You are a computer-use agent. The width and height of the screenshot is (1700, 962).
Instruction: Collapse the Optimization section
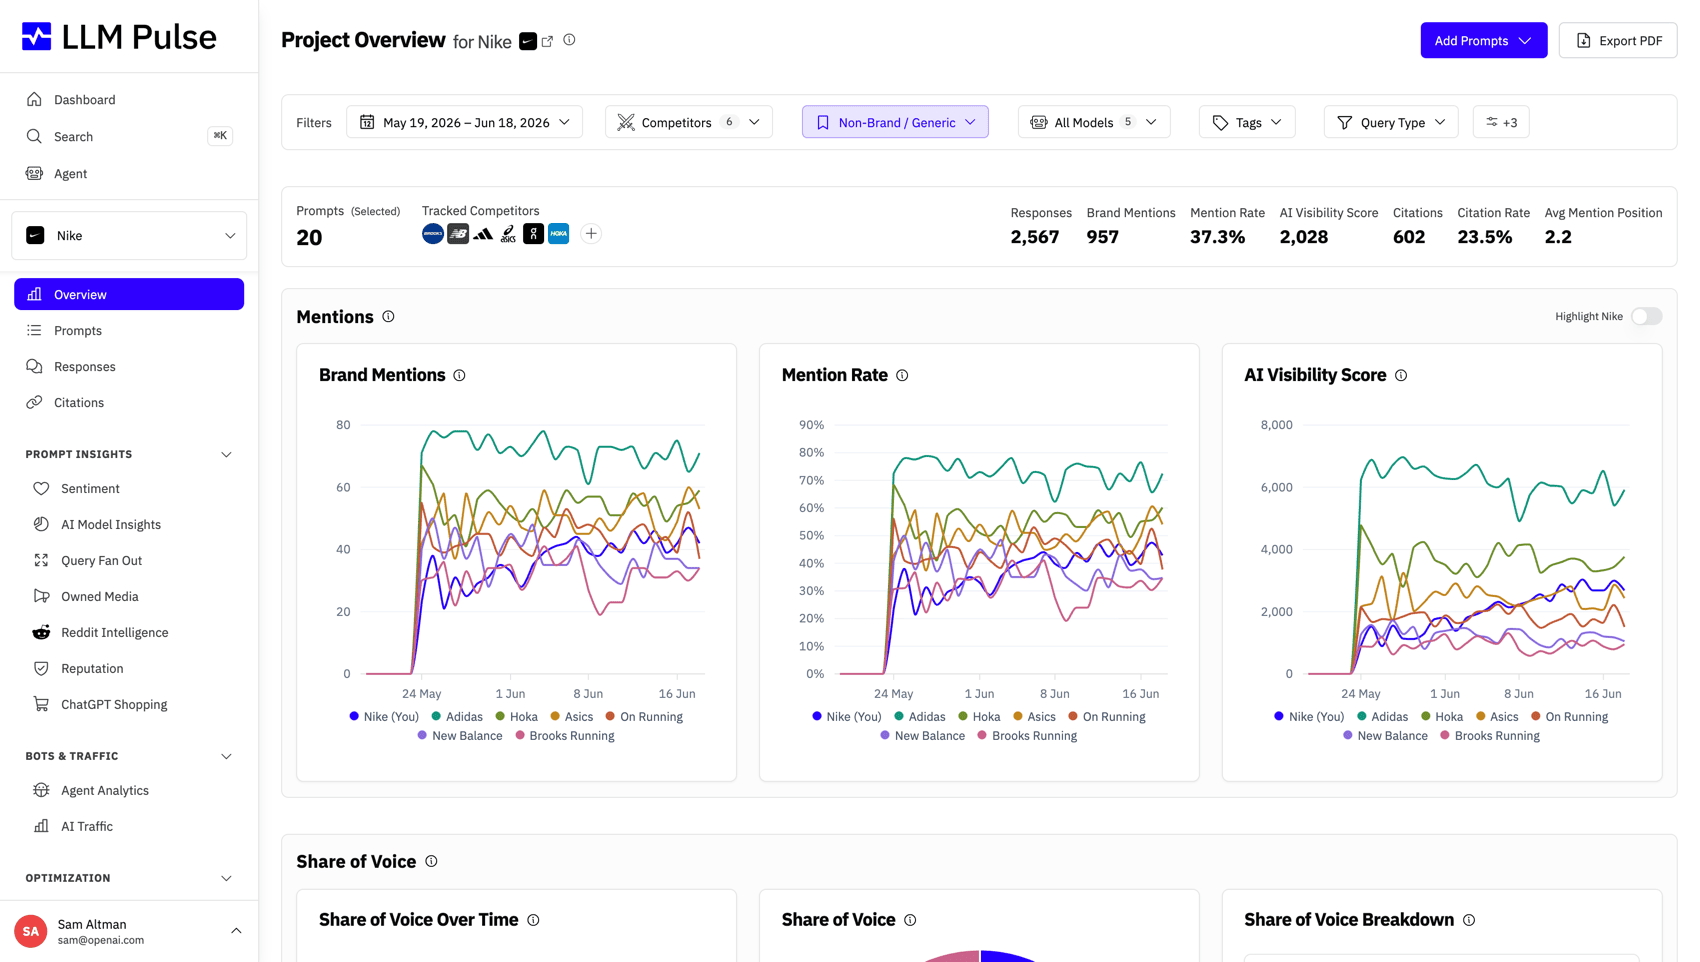point(226,879)
